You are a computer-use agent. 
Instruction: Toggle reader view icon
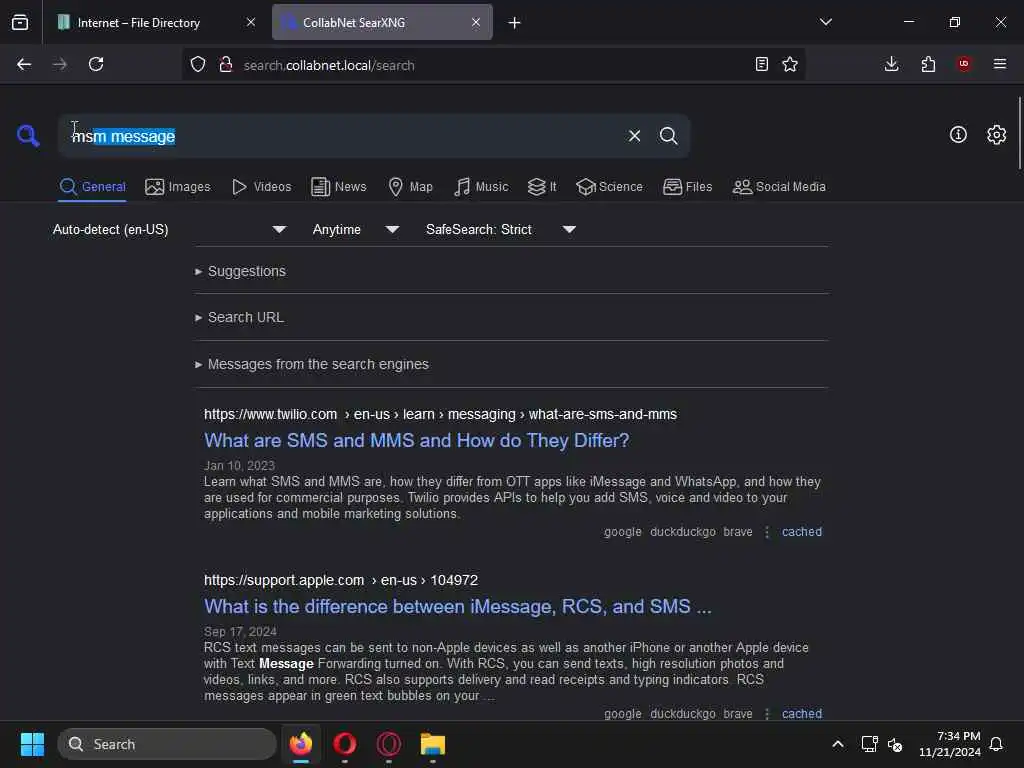coord(761,64)
